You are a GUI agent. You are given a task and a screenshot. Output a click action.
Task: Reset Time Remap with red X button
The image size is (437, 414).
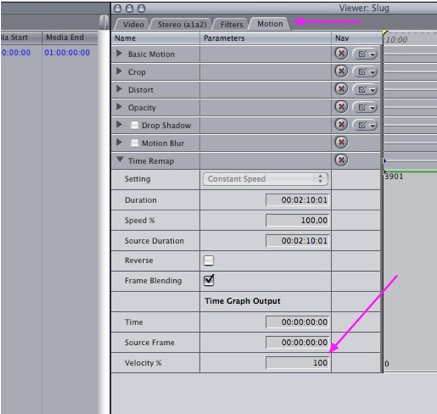point(341,160)
